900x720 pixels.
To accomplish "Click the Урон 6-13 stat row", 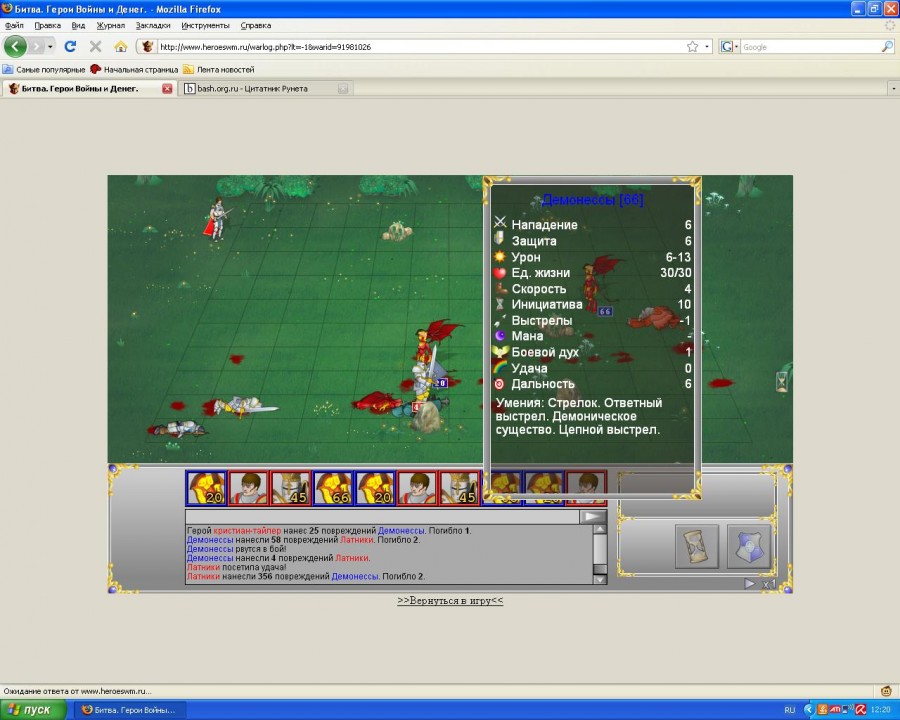I will click(x=592, y=257).
